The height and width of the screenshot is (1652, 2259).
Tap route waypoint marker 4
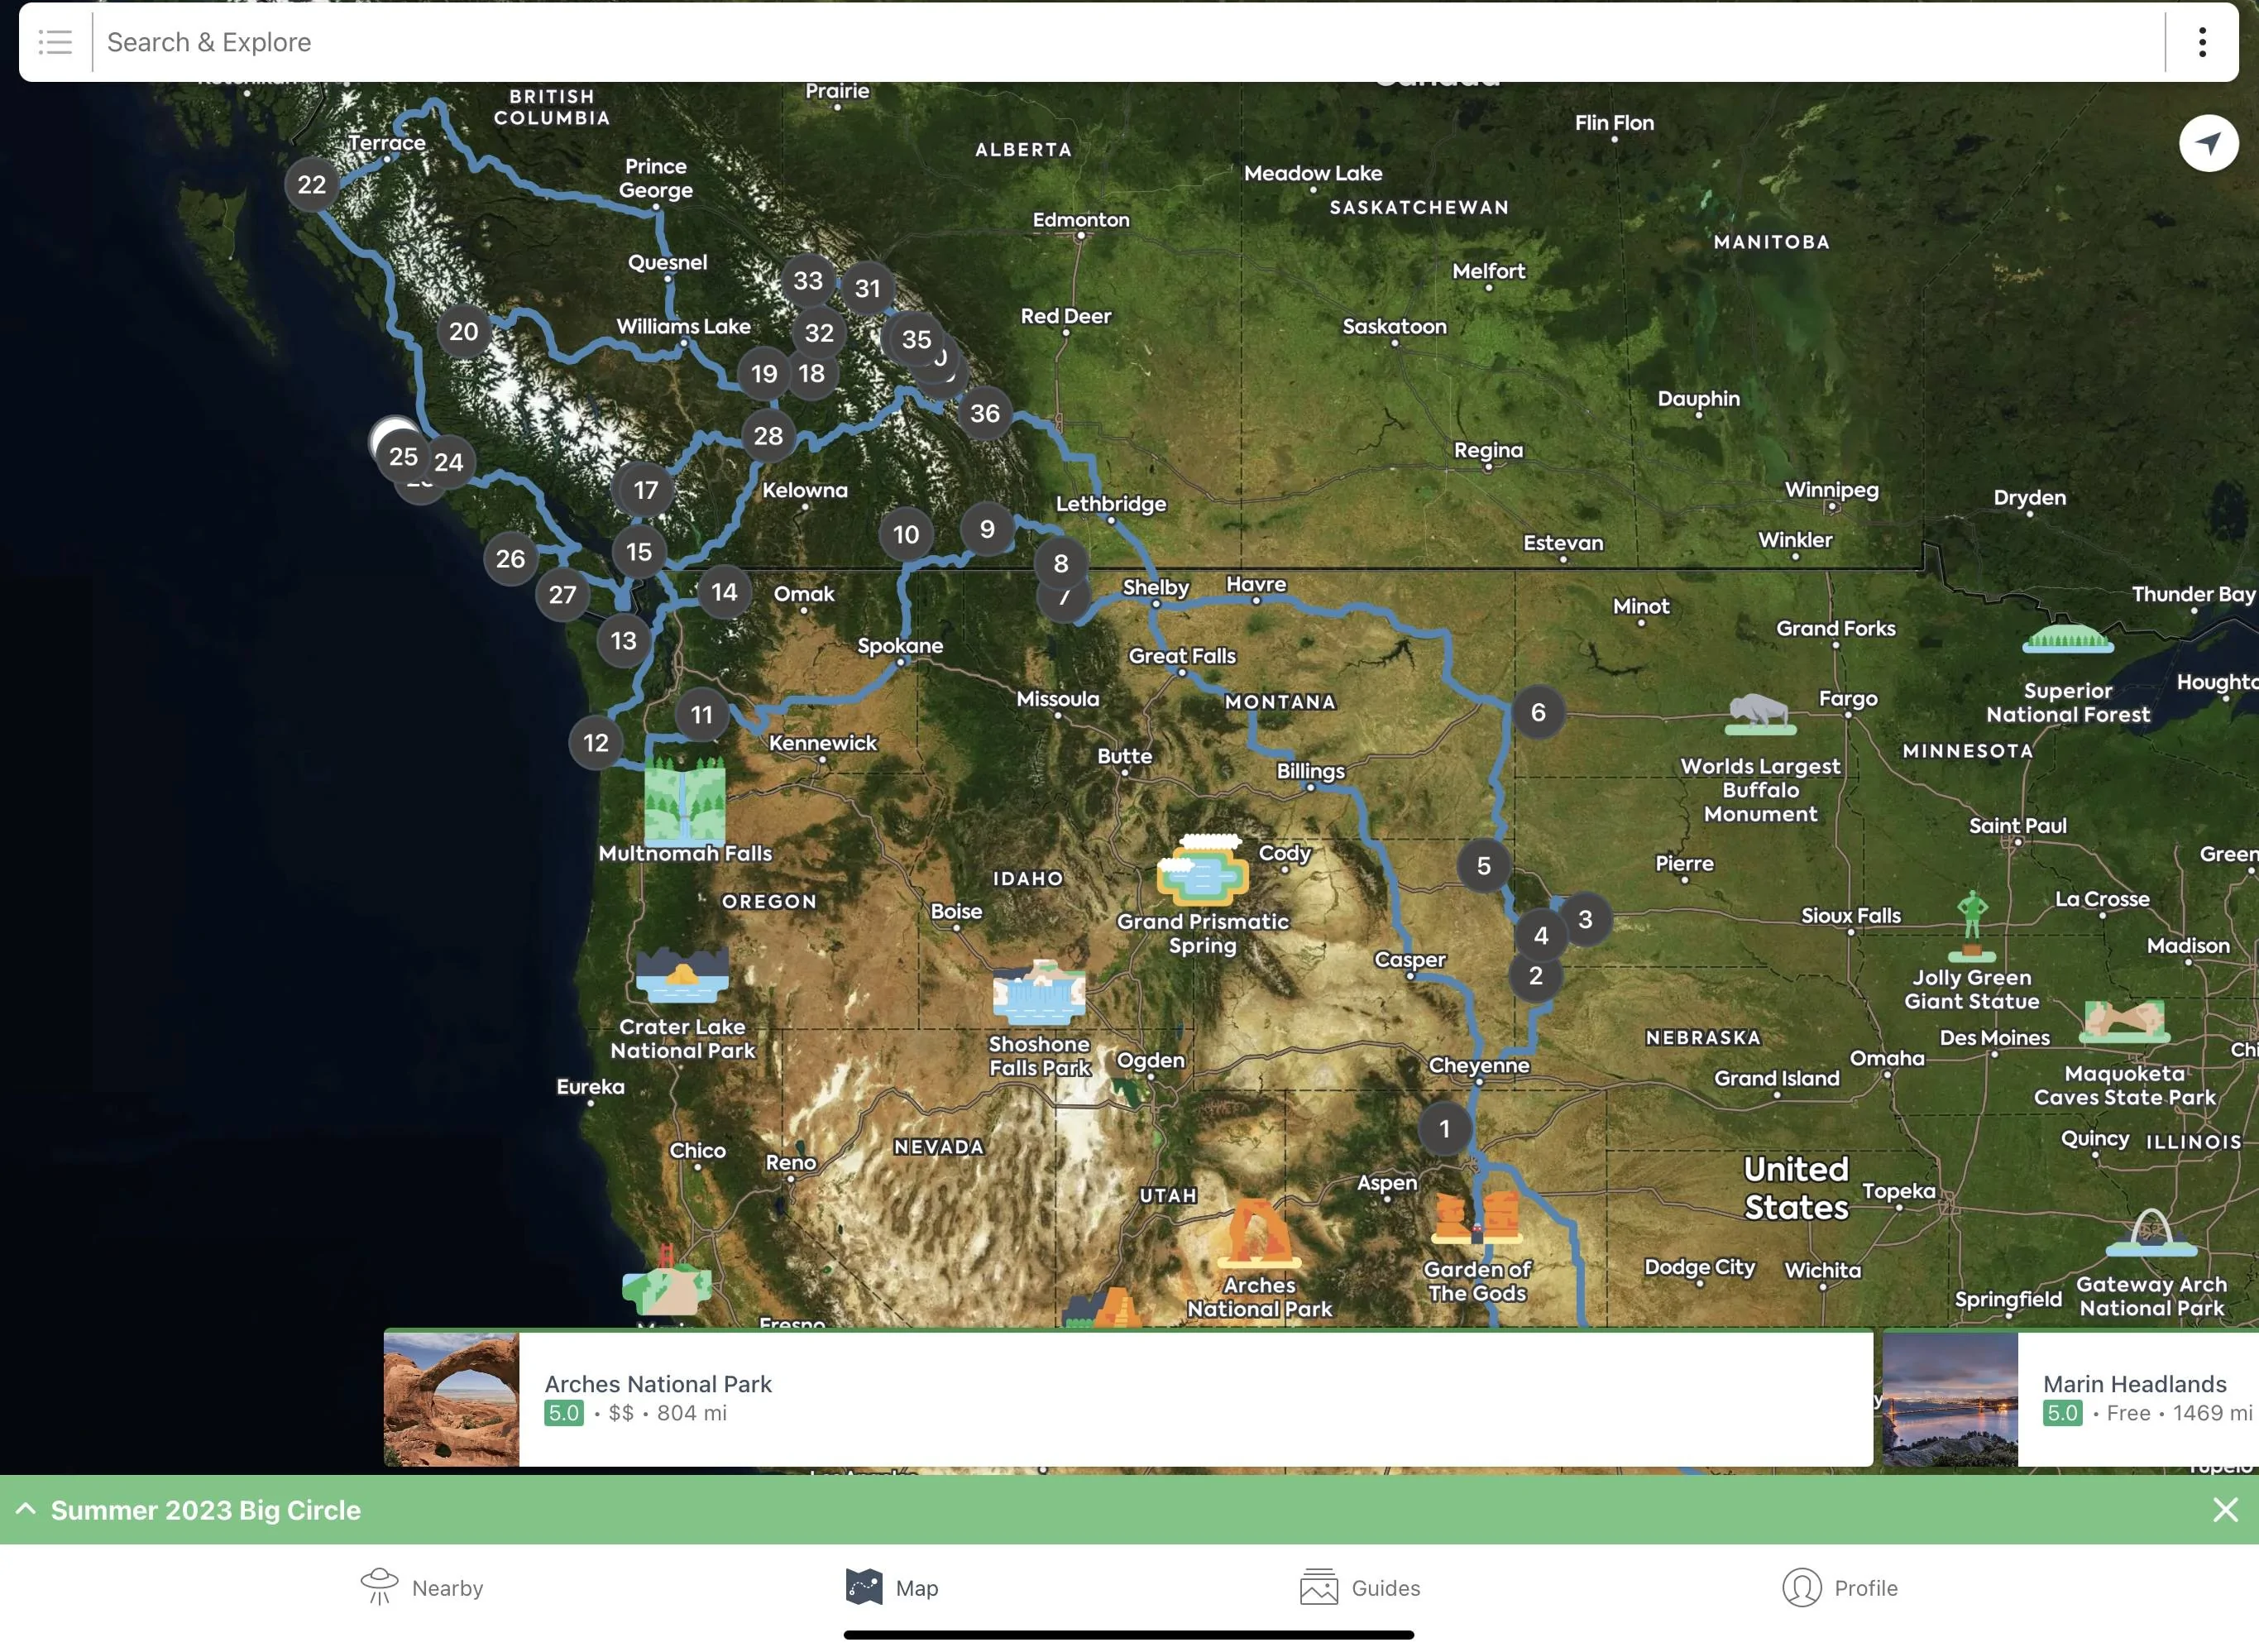pyautogui.click(x=1541, y=936)
